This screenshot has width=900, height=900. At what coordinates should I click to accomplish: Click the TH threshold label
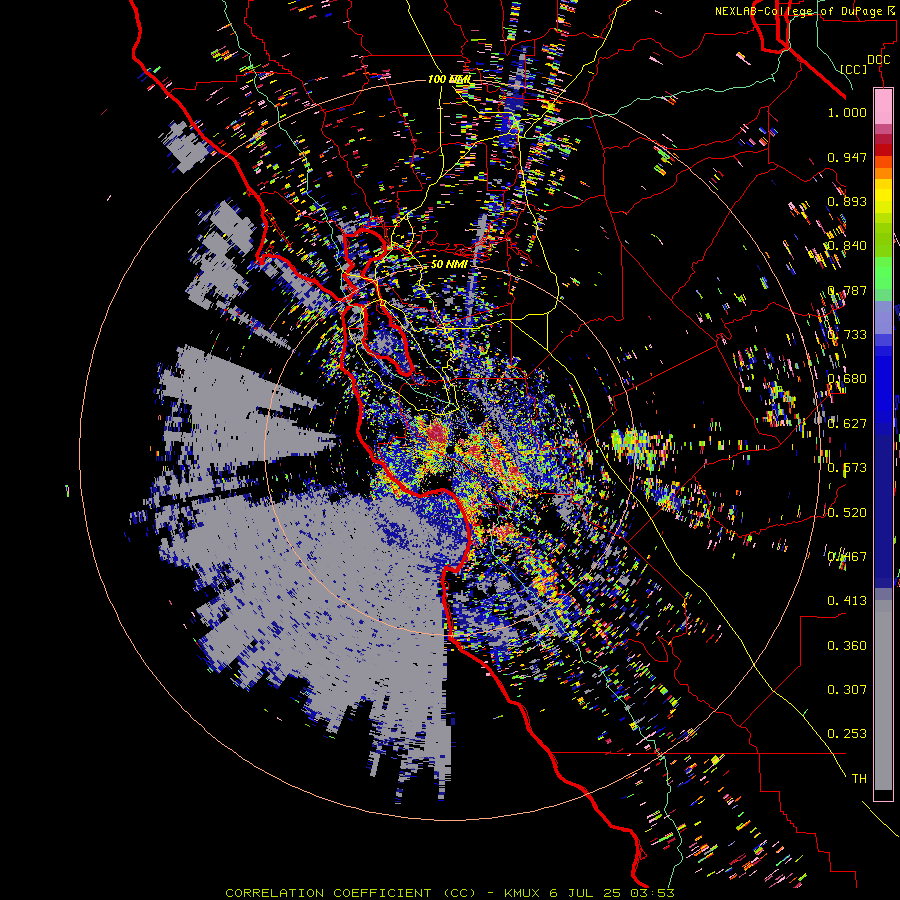[859, 779]
